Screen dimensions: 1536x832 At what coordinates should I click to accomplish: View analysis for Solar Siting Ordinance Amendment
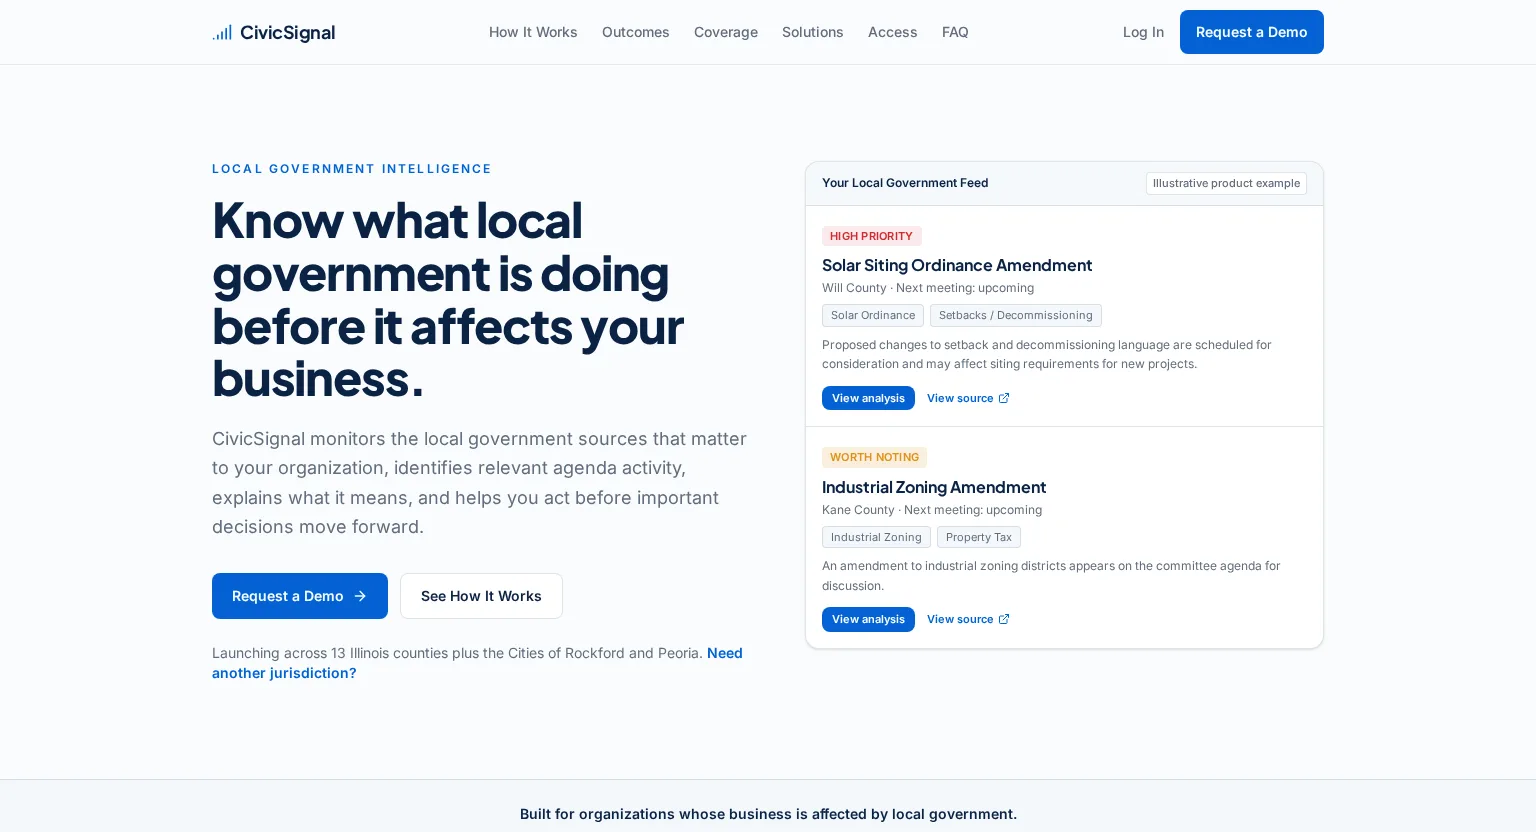coord(868,398)
